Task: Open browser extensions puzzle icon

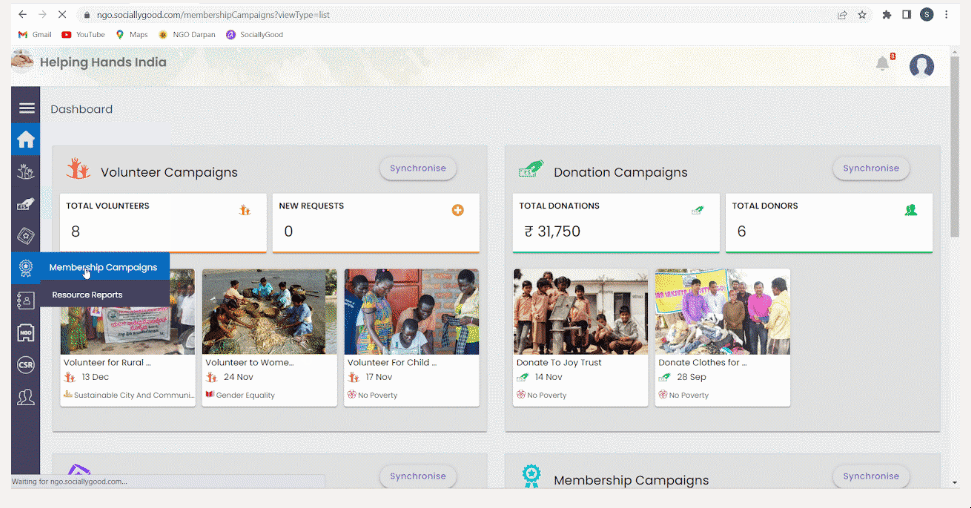Action: tap(887, 15)
